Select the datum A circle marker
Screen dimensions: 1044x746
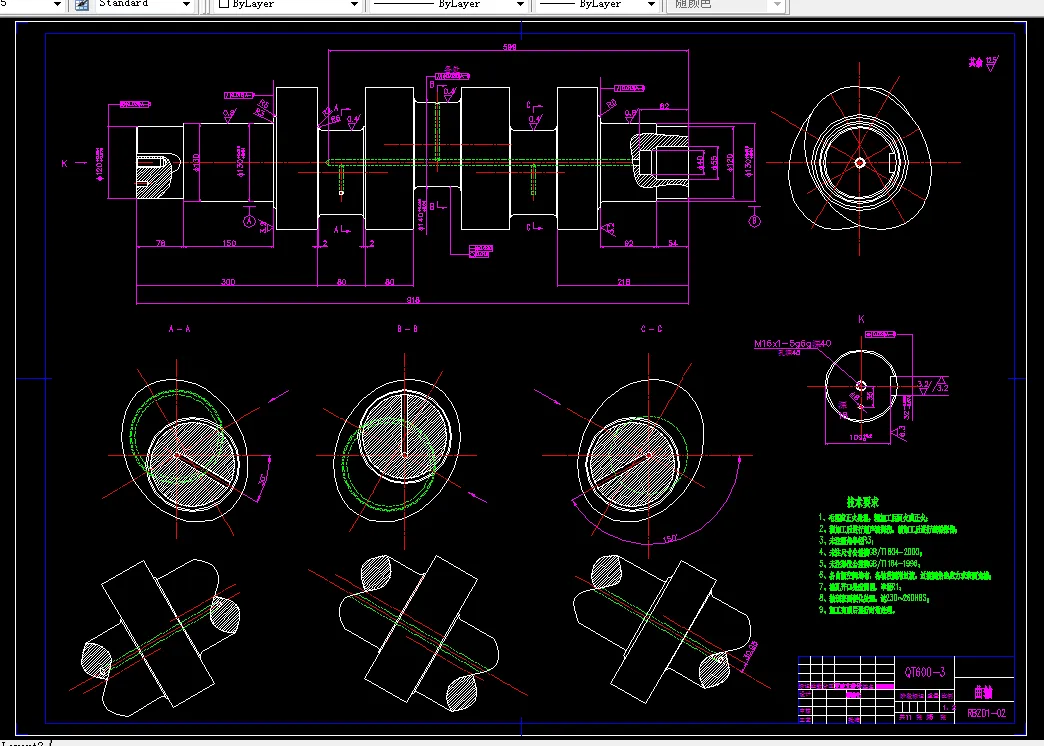pos(249,221)
